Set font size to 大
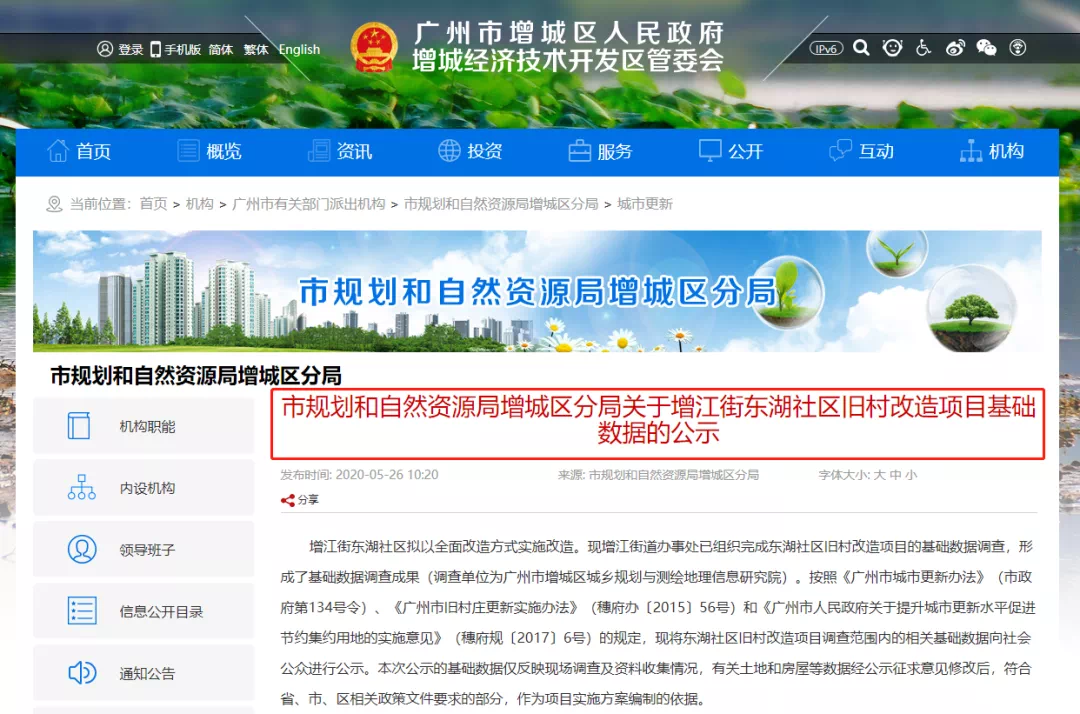This screenshot has height=714, width=1080. (x=880, y=474)
